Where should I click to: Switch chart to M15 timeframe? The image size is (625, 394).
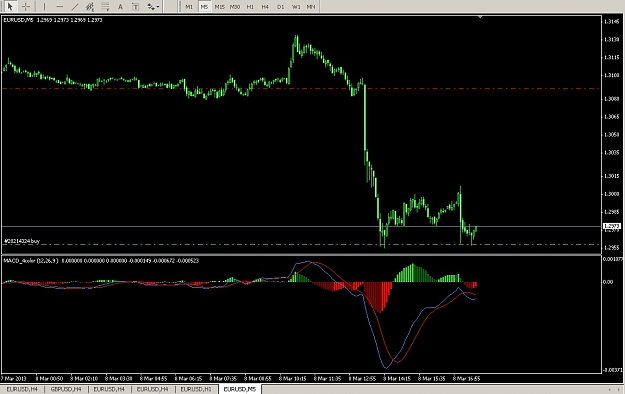pos(219,6)
